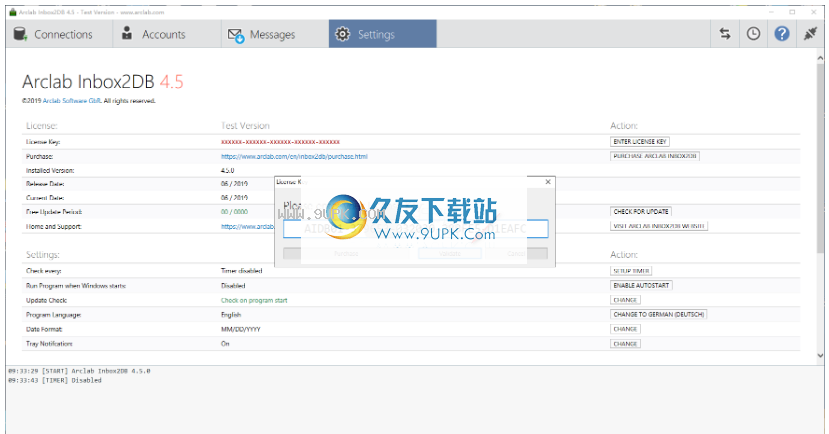Screen dimensions: 829x434
Task: Click the Check For Update button
Action: click(x=641, y=211)
